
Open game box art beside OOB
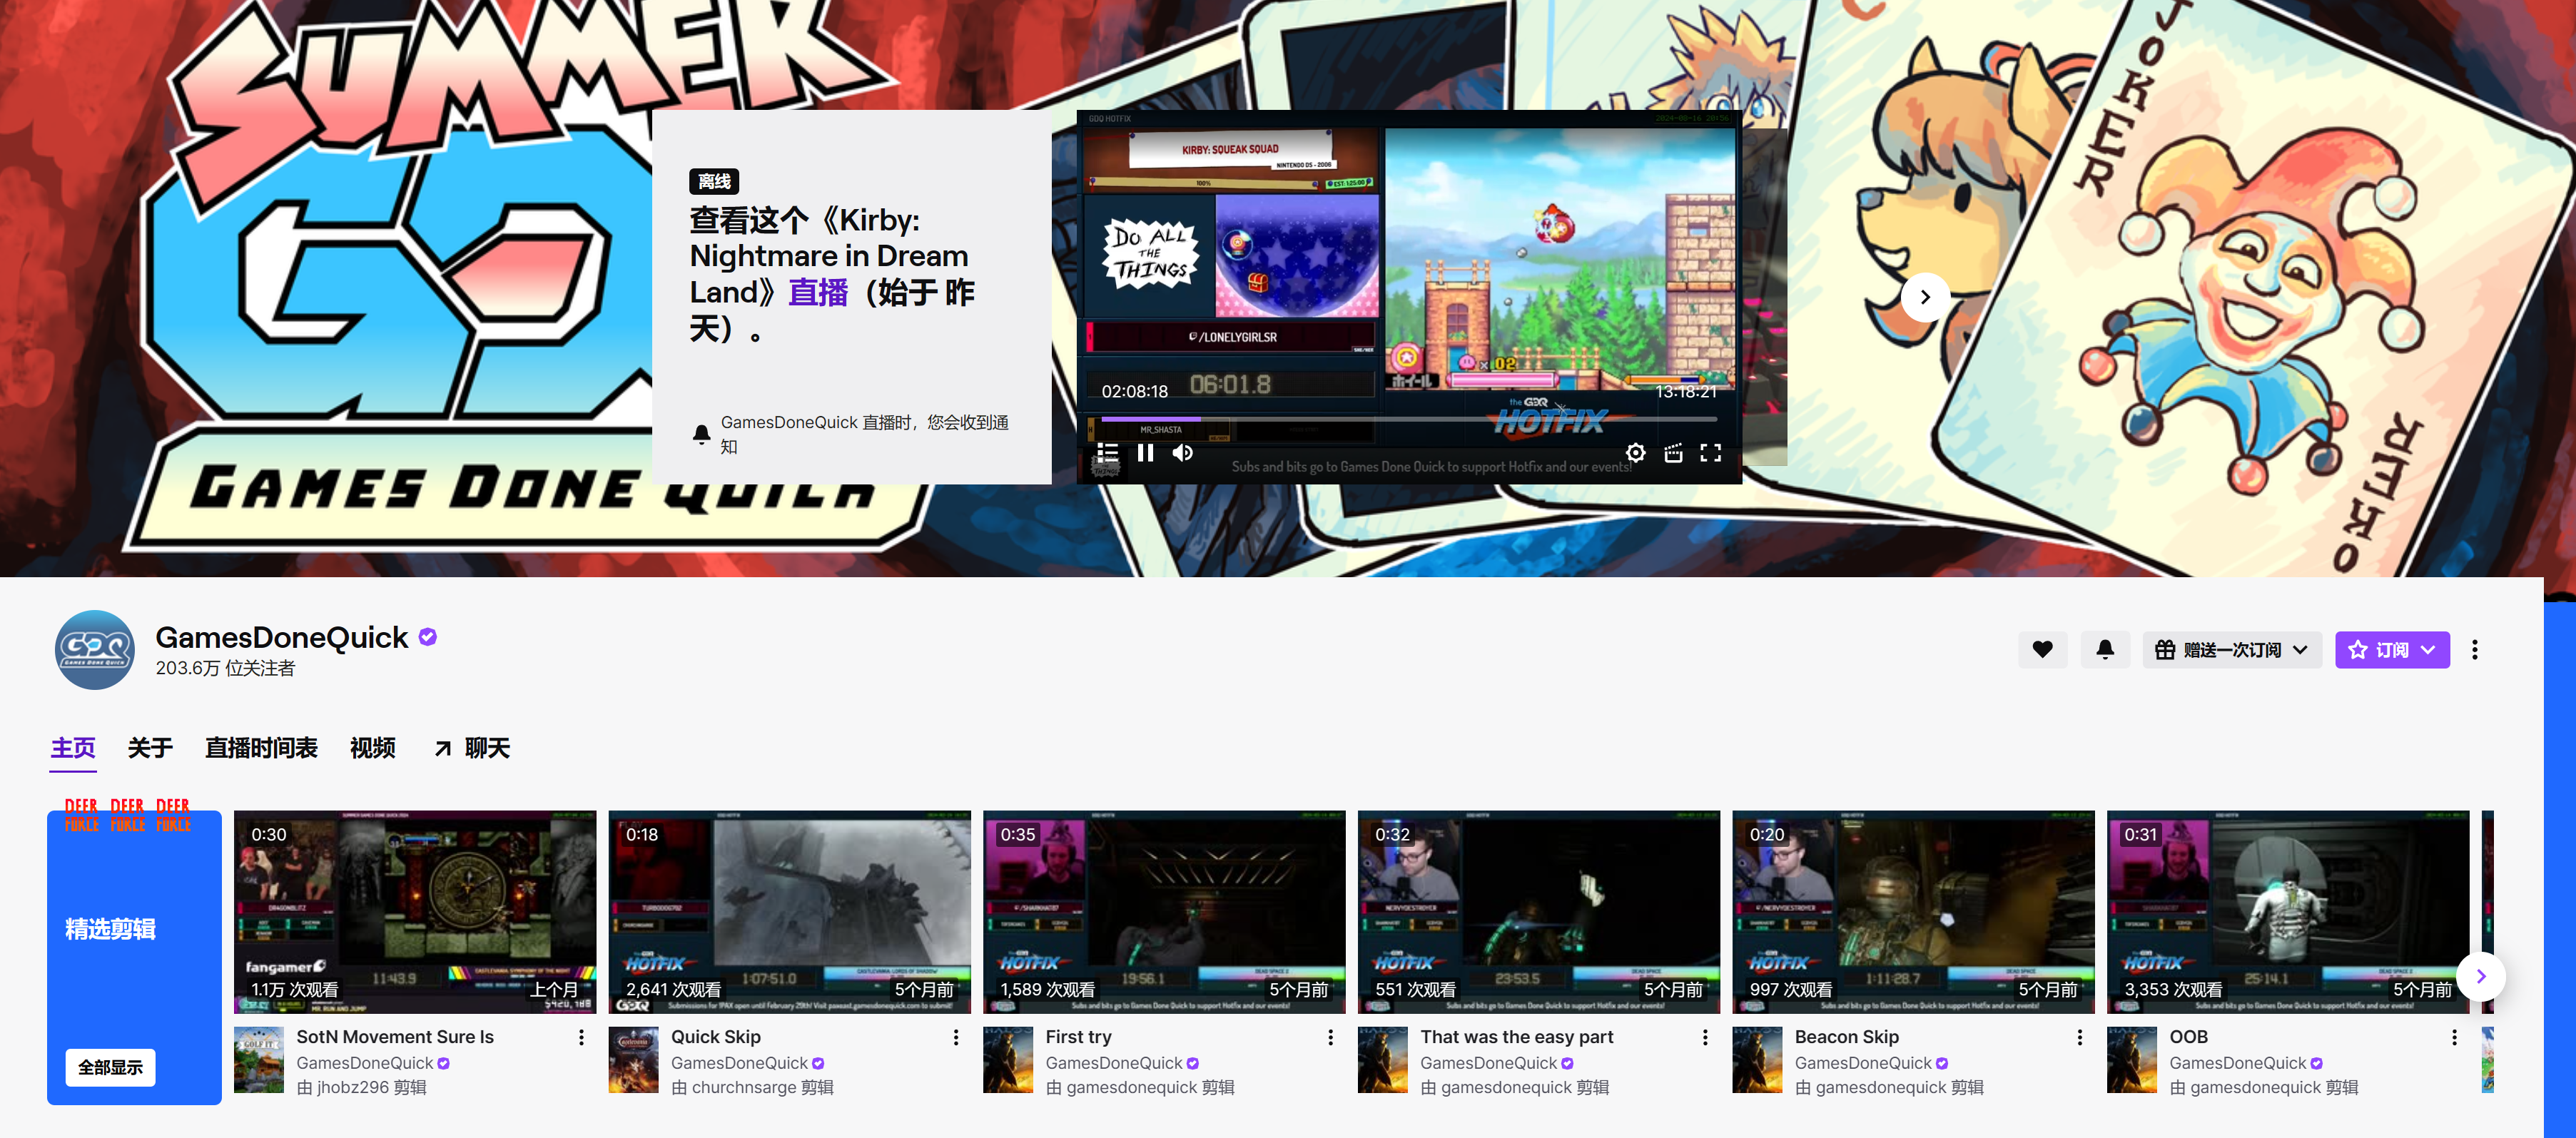click(x=2132, y=1060)
